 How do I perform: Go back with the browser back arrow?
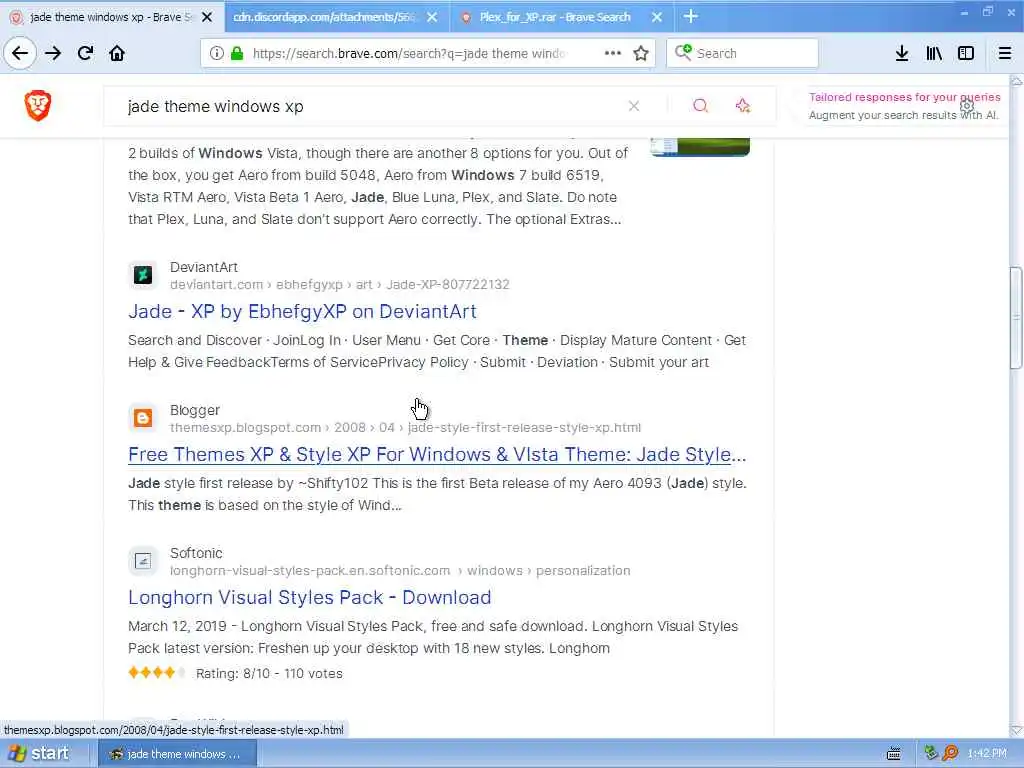click(x=20, y=53)
